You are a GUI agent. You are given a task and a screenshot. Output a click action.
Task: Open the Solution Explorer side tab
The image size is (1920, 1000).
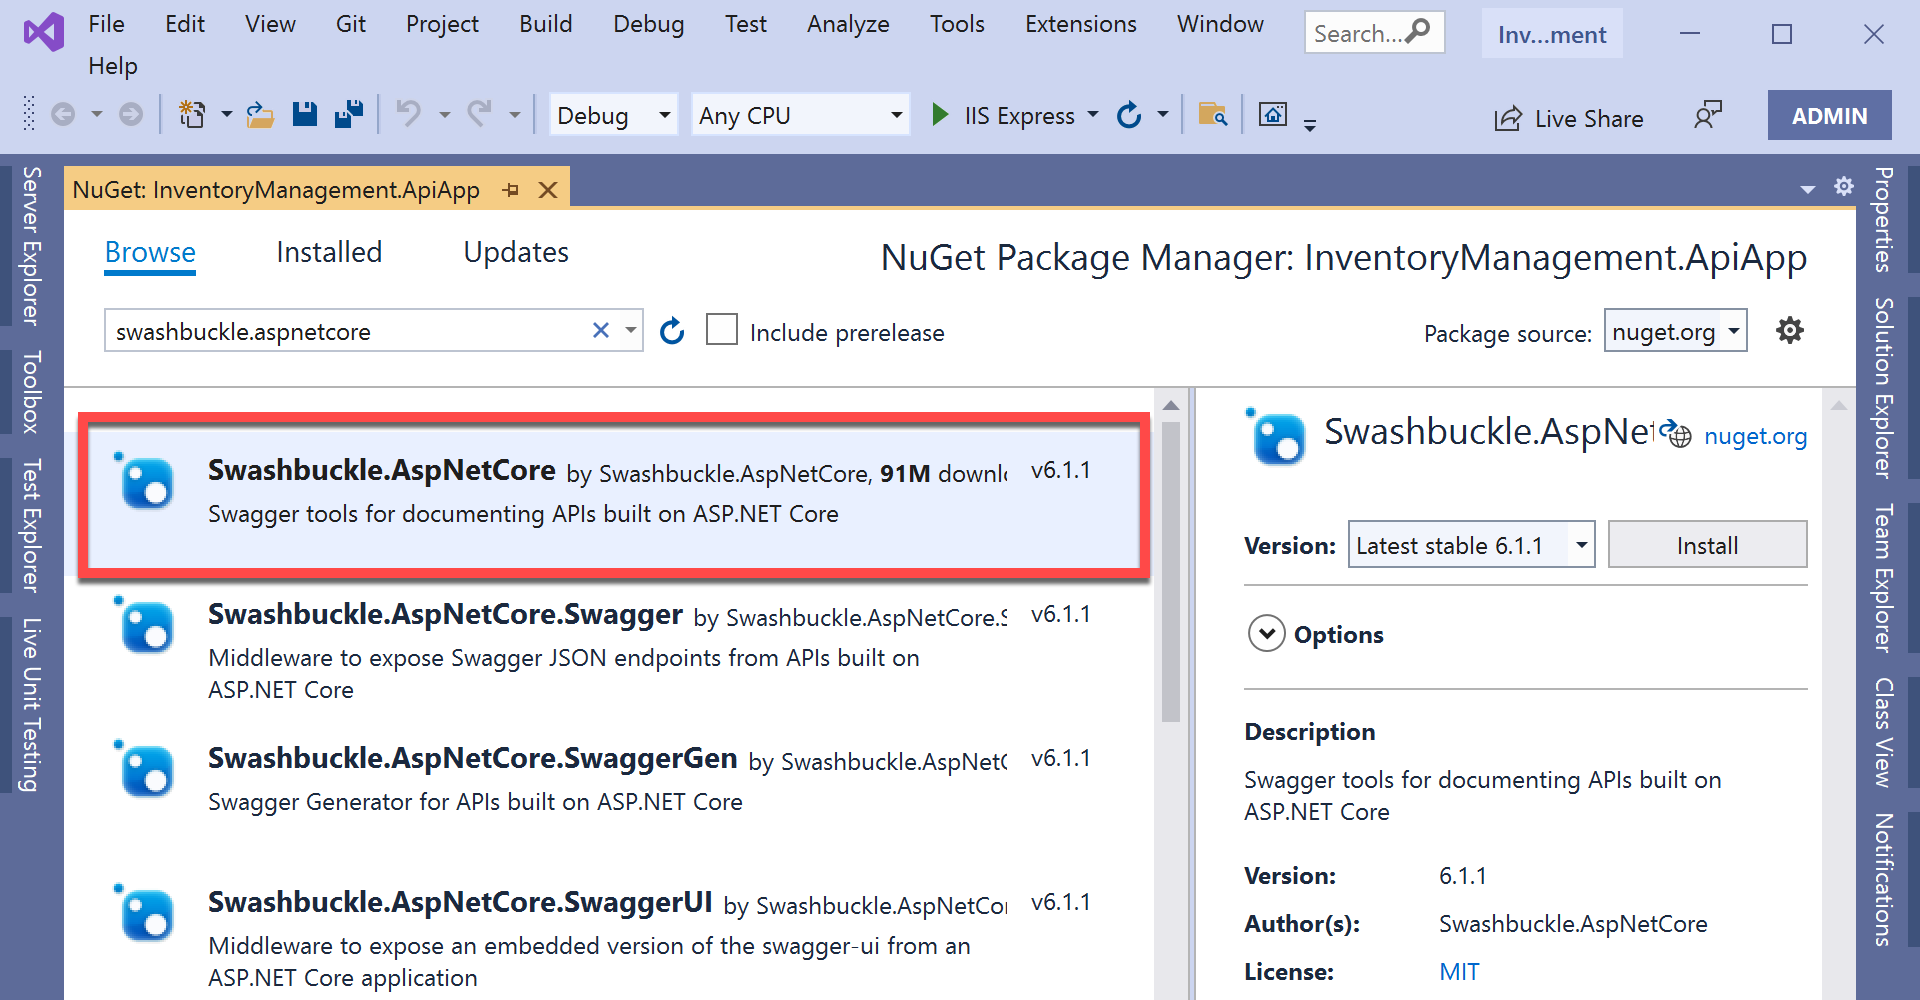tap(1884, 387)
